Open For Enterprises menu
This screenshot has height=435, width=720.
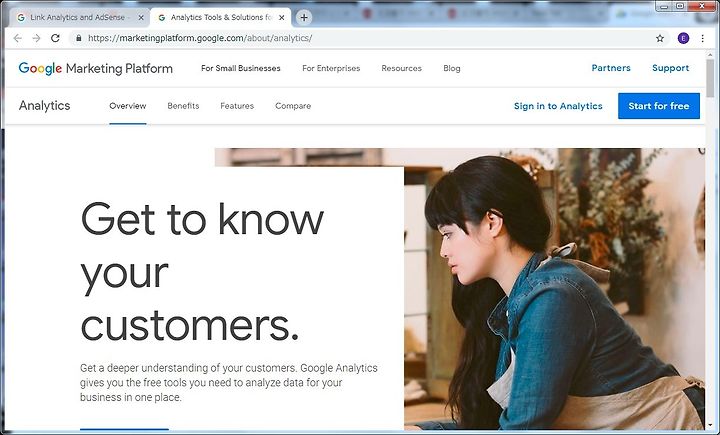click(331, 68)
